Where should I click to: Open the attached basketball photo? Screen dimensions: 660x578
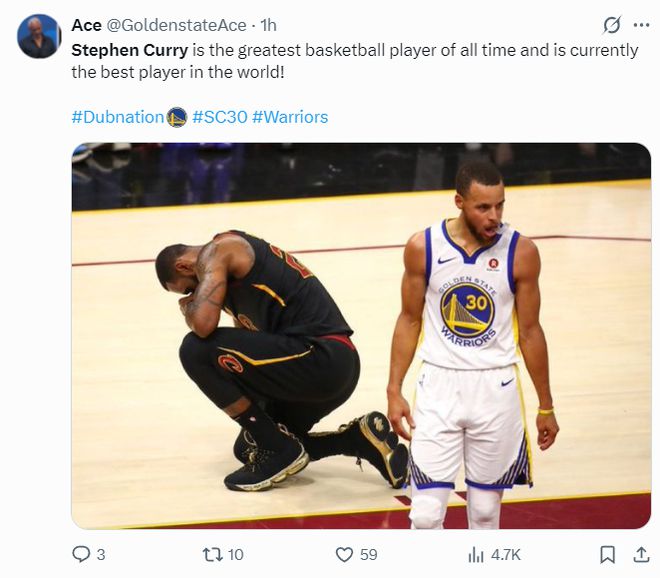pyautogui.click(x=361, y=336)
